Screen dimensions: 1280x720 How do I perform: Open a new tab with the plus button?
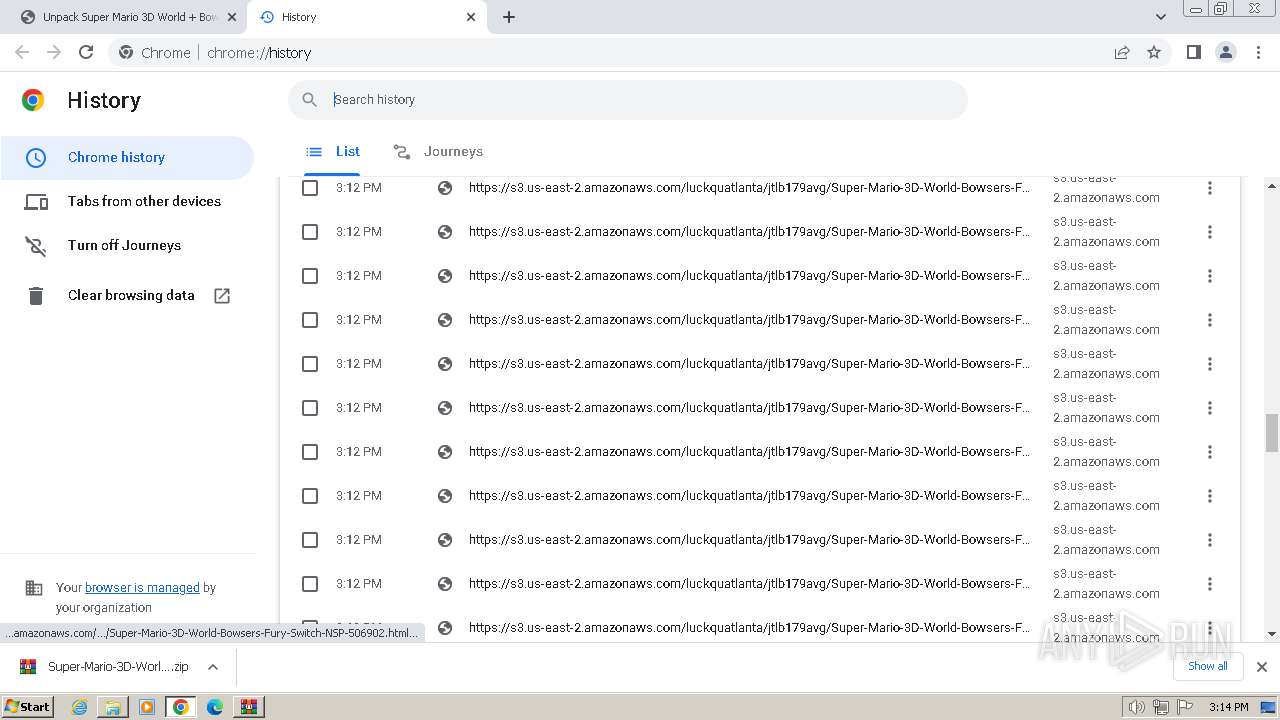click(x=509, y=17)
